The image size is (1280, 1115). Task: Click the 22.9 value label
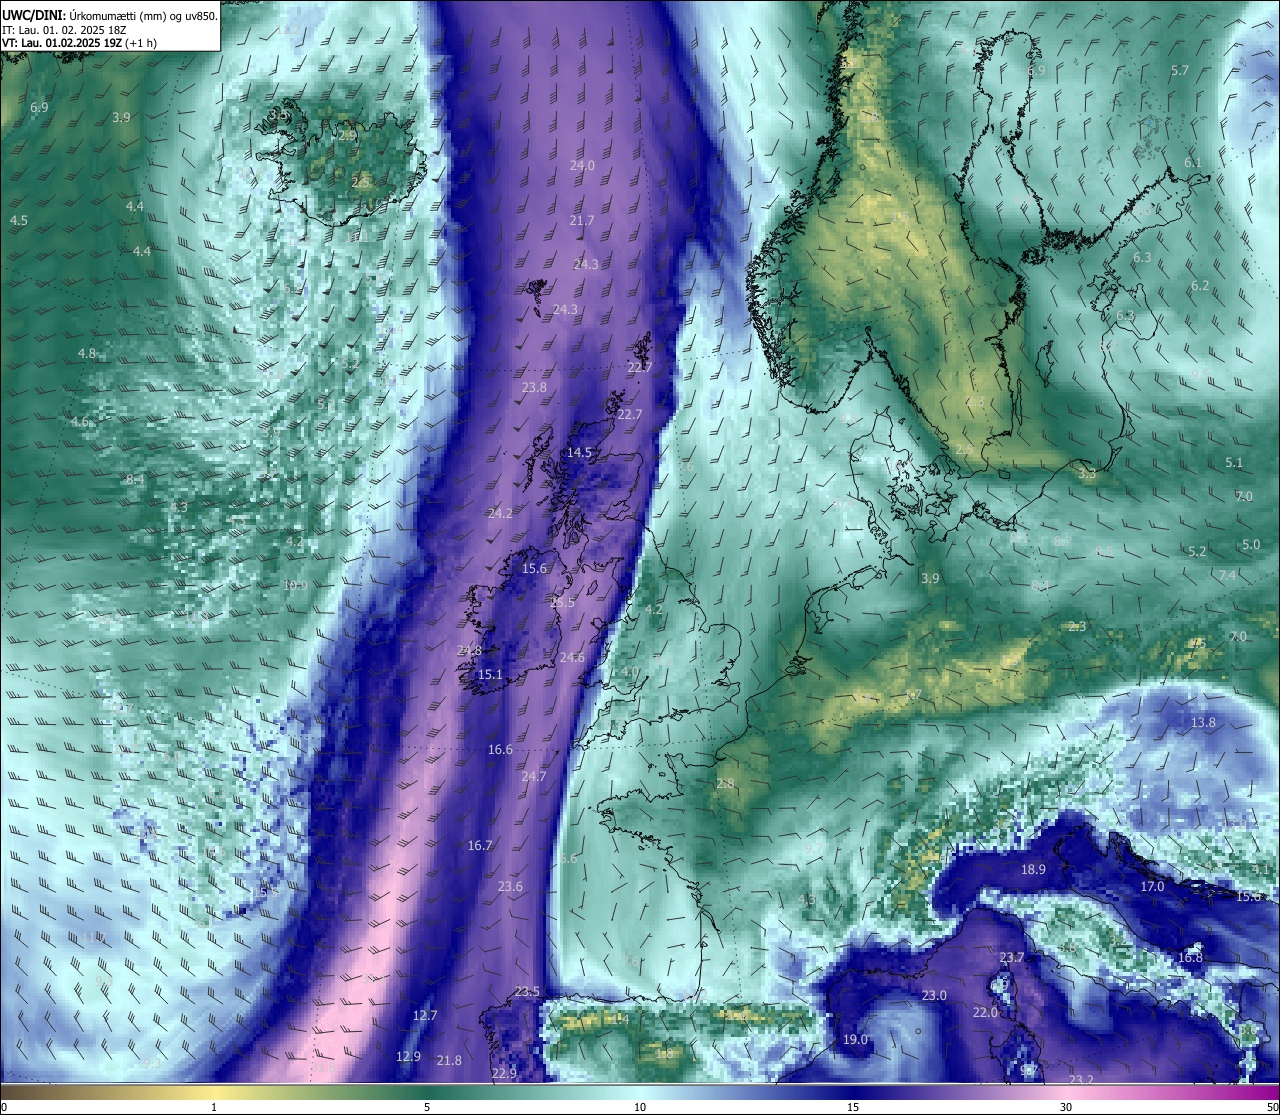[504, 1073]
